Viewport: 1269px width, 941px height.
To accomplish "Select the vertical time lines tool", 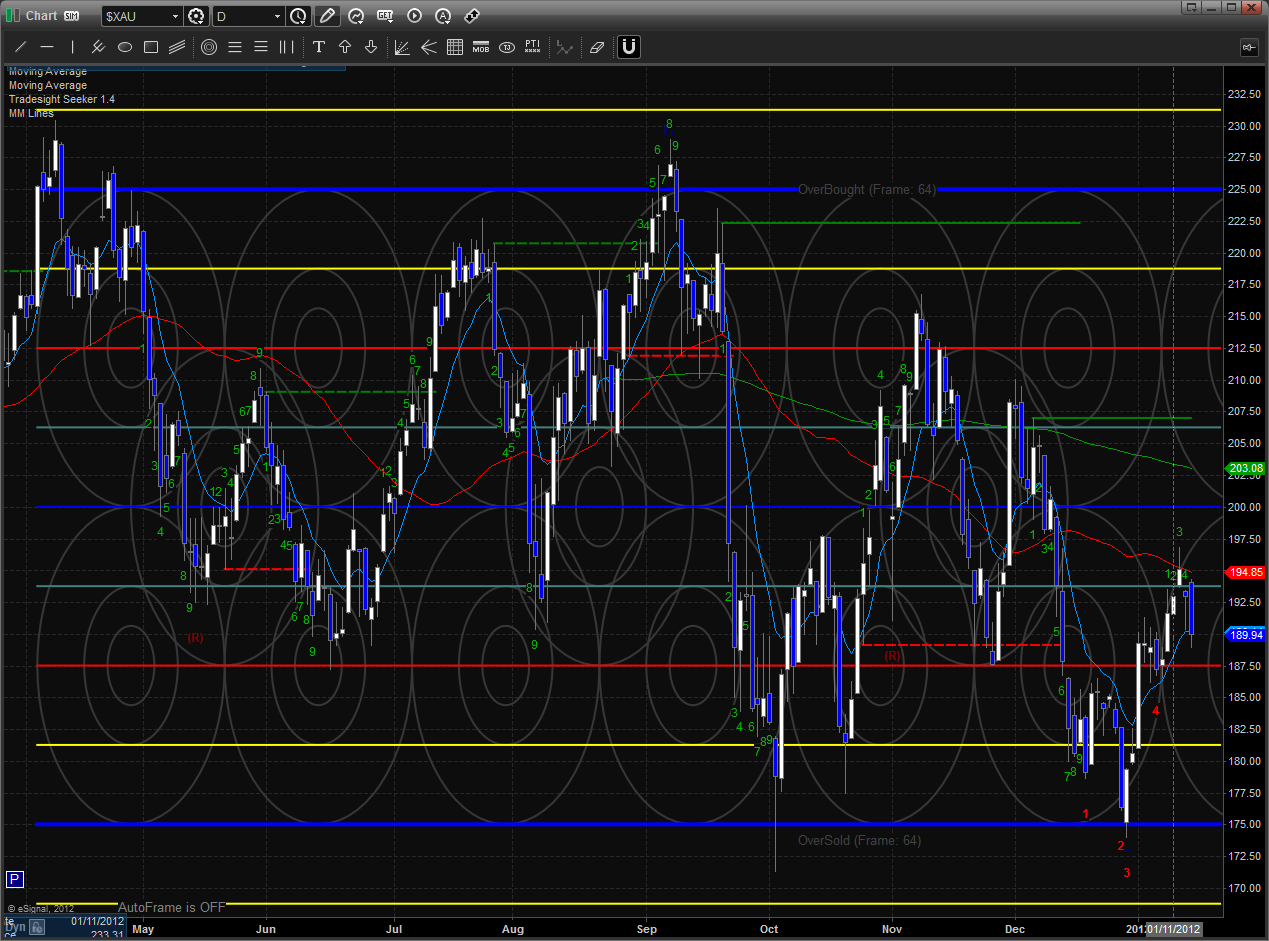I will tap(287, 47).
